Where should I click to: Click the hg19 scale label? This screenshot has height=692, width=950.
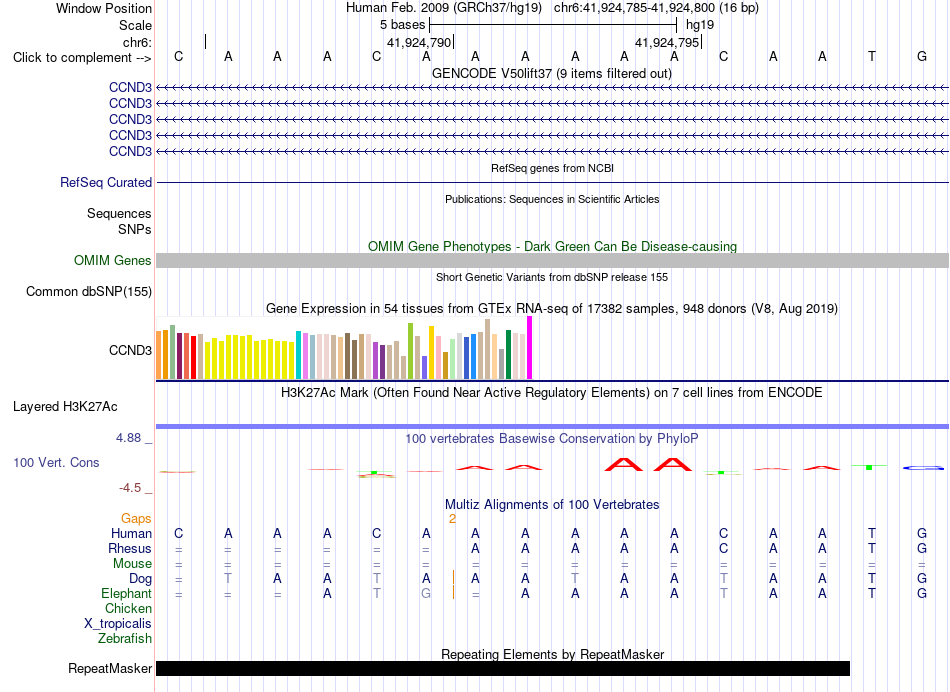[x=700, y=25]
